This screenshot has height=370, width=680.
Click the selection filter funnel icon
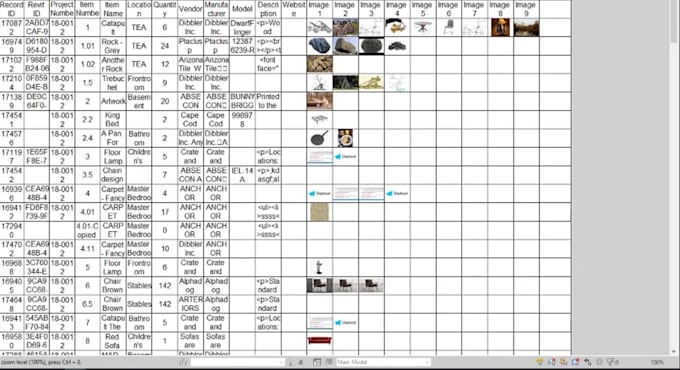pos(611,362)
